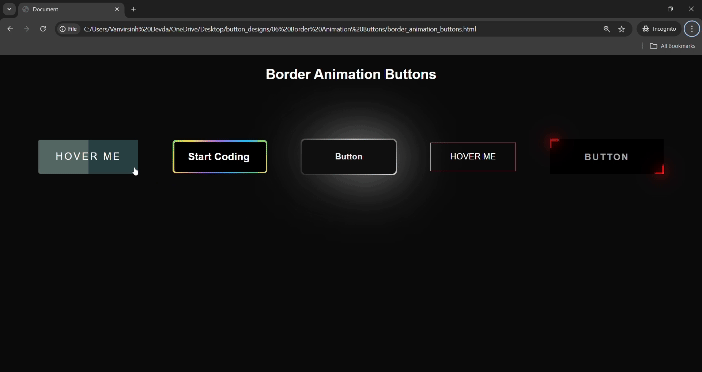The image size is (702, 372).
Task: Click the teal HOVER ME button
Action: 88,157
